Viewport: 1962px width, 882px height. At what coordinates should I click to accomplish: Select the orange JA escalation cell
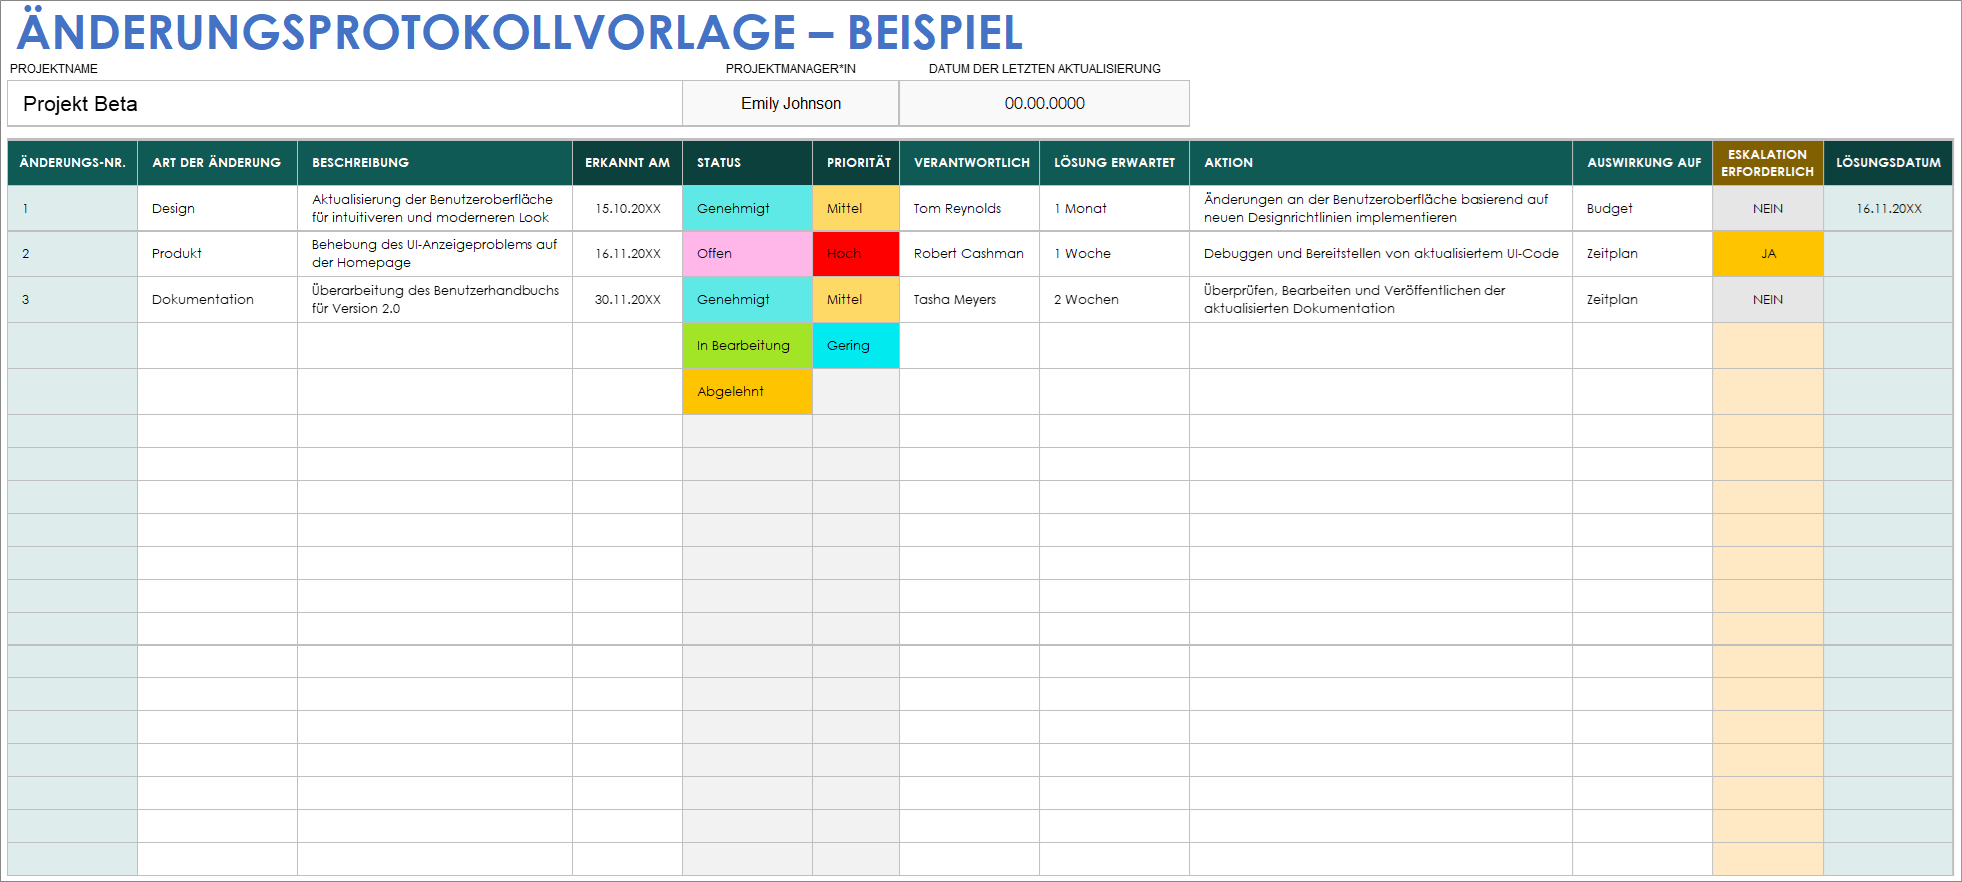[x=1768, y=254]
